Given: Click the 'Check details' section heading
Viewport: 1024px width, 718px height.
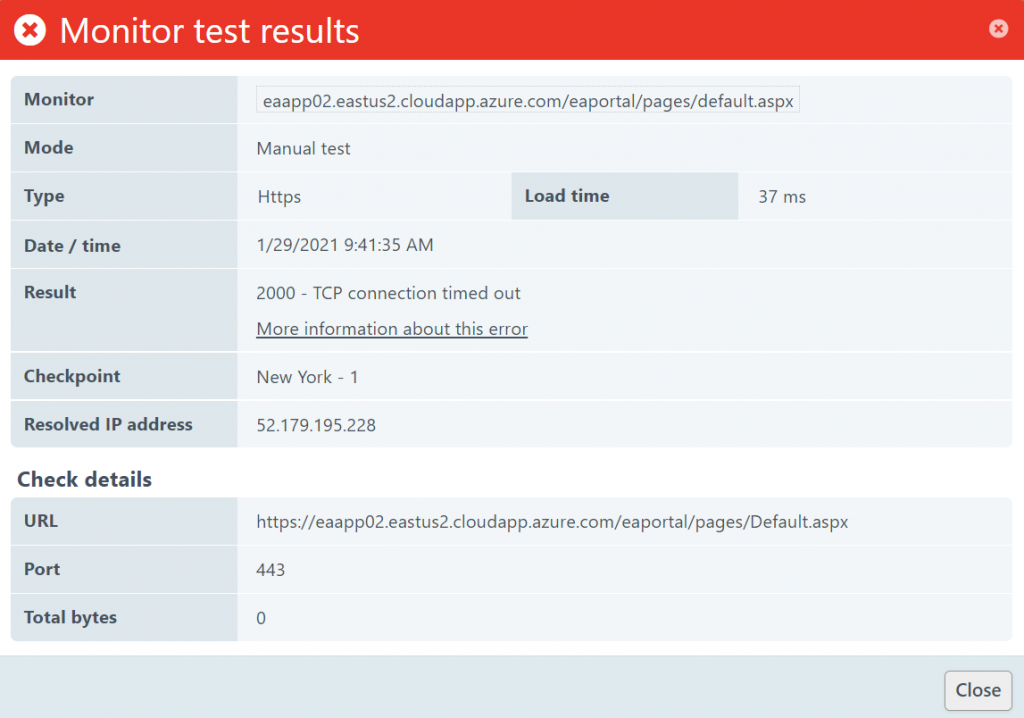Looking at the screenshot, I should click(85, 480).
